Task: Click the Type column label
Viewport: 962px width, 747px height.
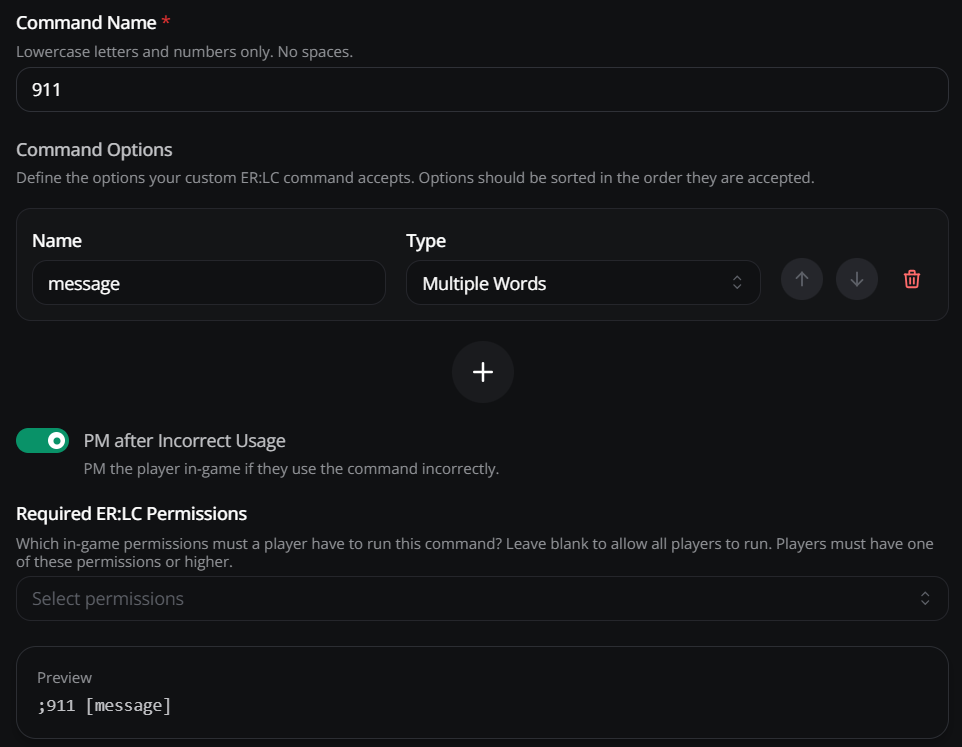Action: [426, 240]
